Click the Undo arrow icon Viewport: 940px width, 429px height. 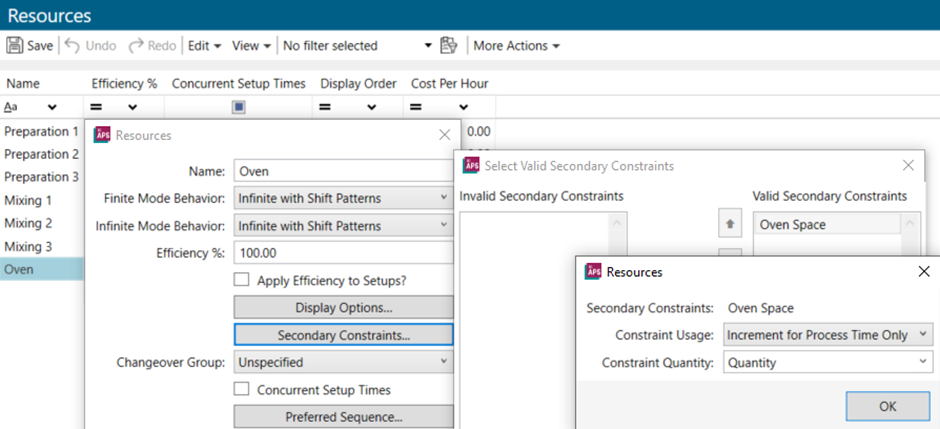pyautogui.click(x=74, y=46)
